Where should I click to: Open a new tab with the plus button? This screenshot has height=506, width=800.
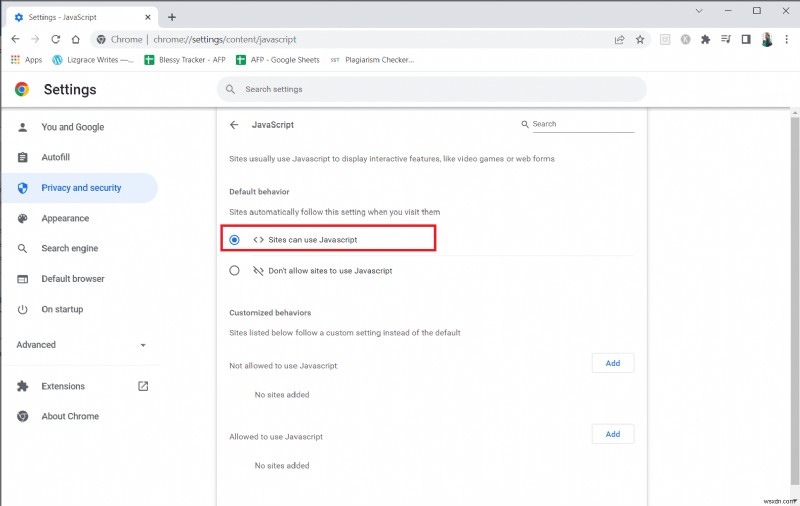pos(172,17)
